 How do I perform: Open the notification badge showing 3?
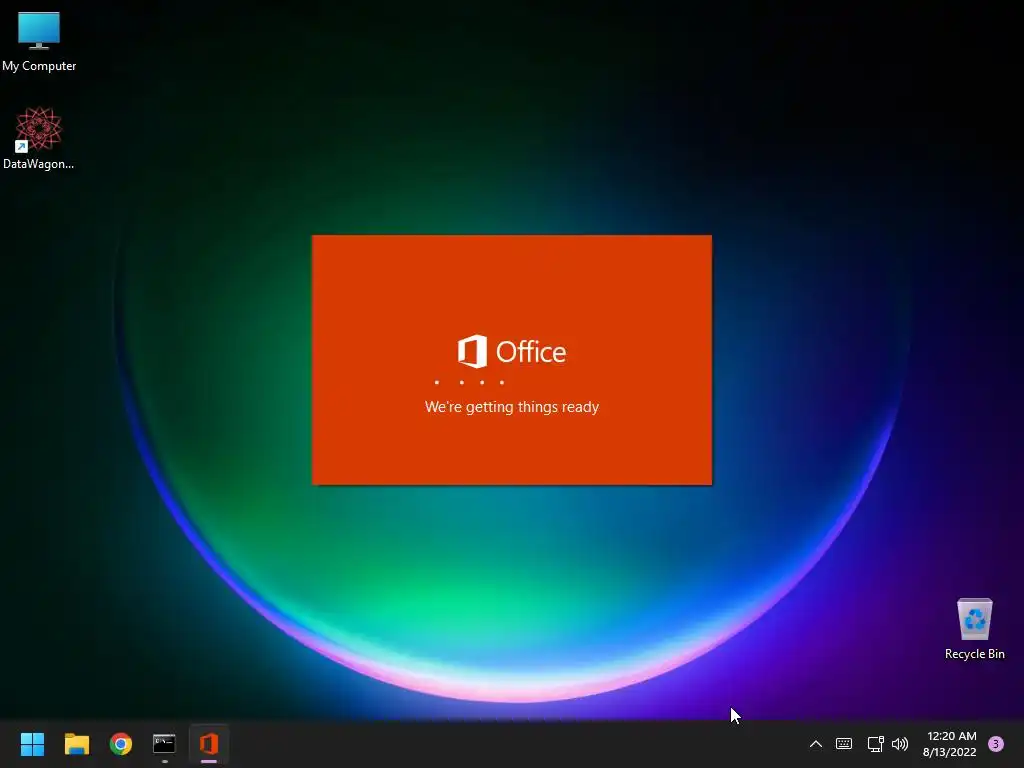point(996,744)
